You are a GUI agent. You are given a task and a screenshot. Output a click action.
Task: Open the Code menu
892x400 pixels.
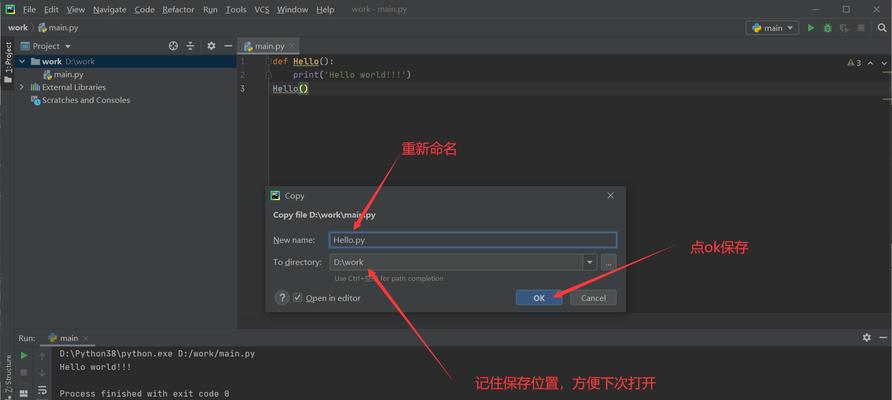pos(144,10)
